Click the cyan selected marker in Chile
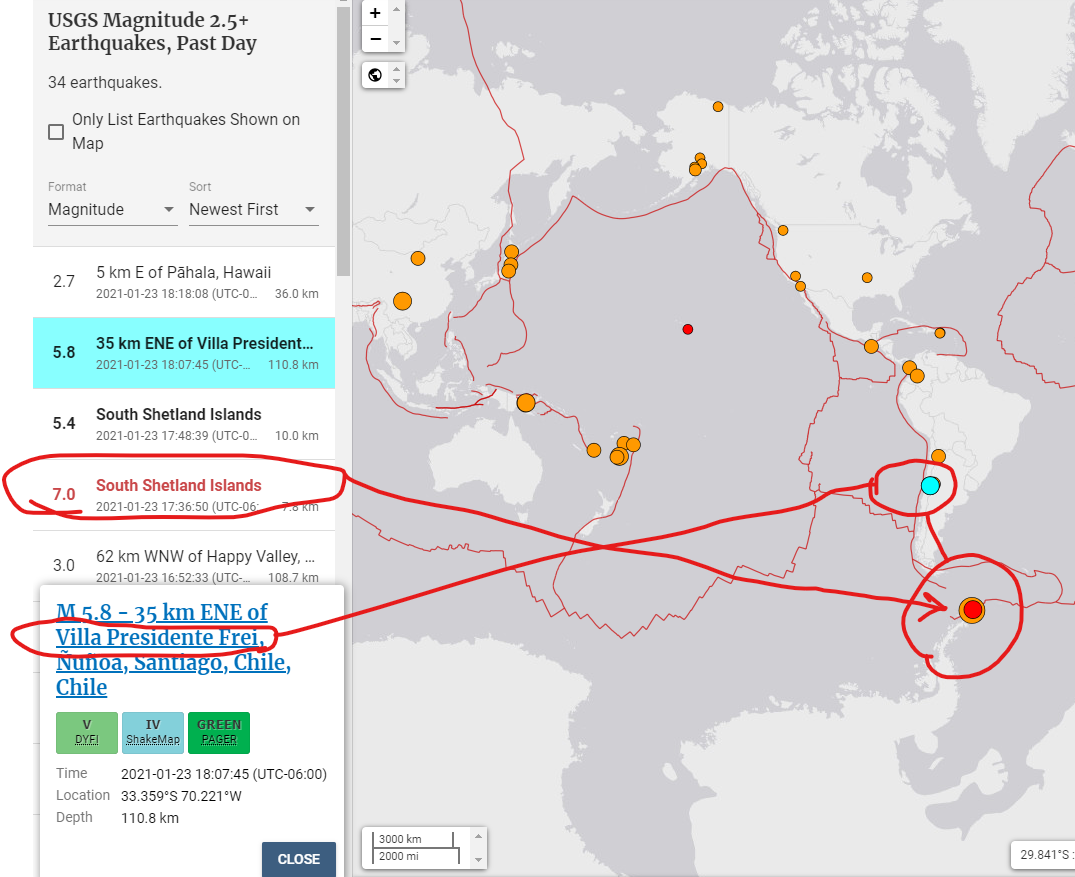1075x877 pixels. pyautogui.click(x=930, y=485)
